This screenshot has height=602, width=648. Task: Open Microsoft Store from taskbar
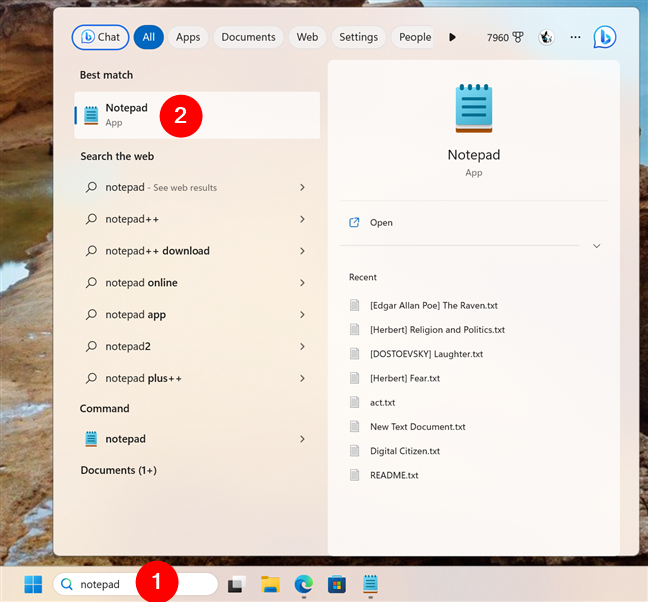[337, 584]
